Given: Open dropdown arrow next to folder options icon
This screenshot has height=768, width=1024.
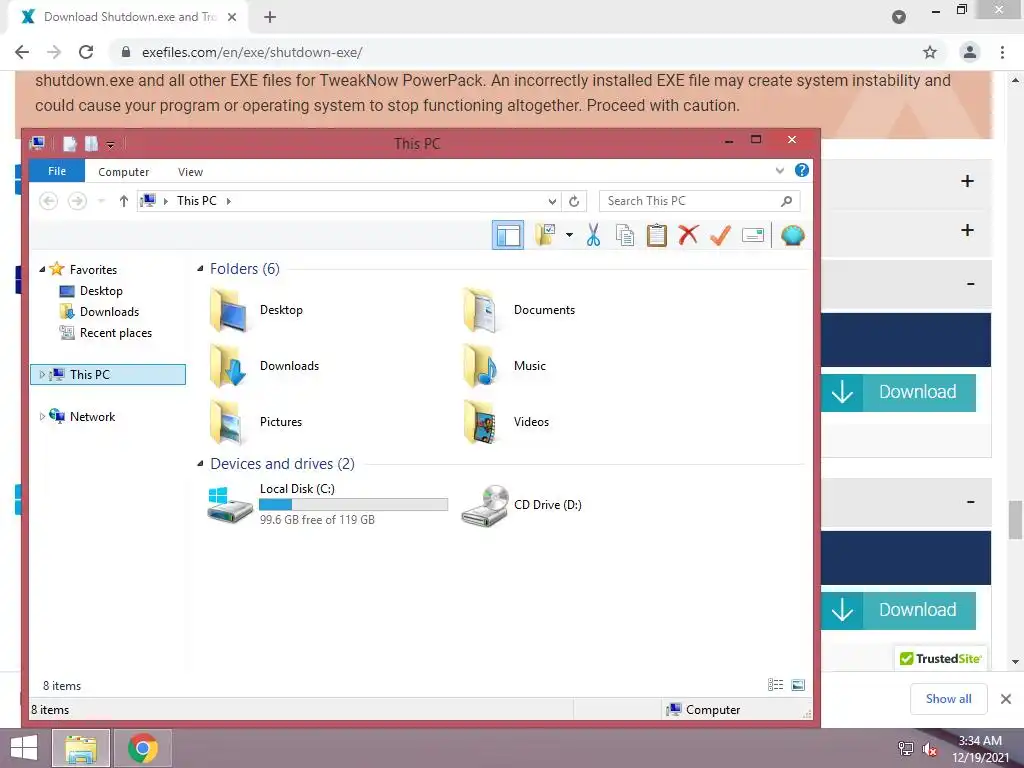Looking at the screenshot, I should [x=569, y=235].
